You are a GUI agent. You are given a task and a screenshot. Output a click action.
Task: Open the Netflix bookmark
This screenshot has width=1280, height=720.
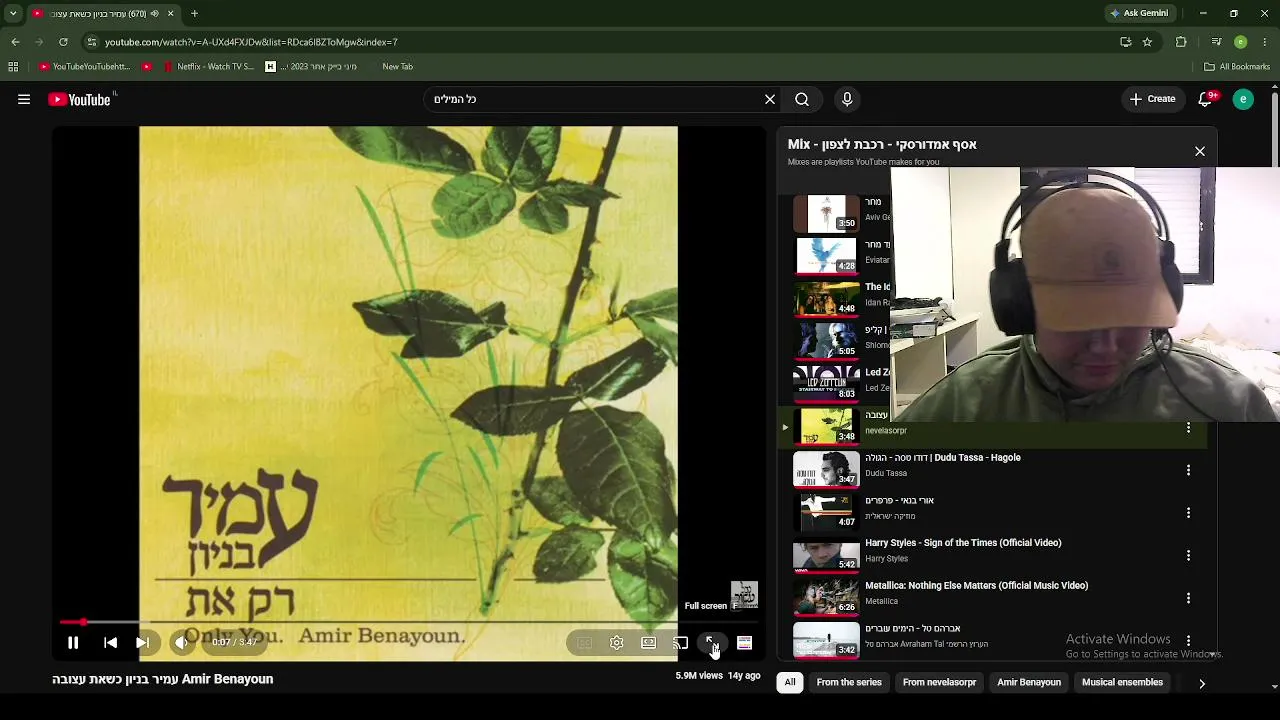[208, 67]
